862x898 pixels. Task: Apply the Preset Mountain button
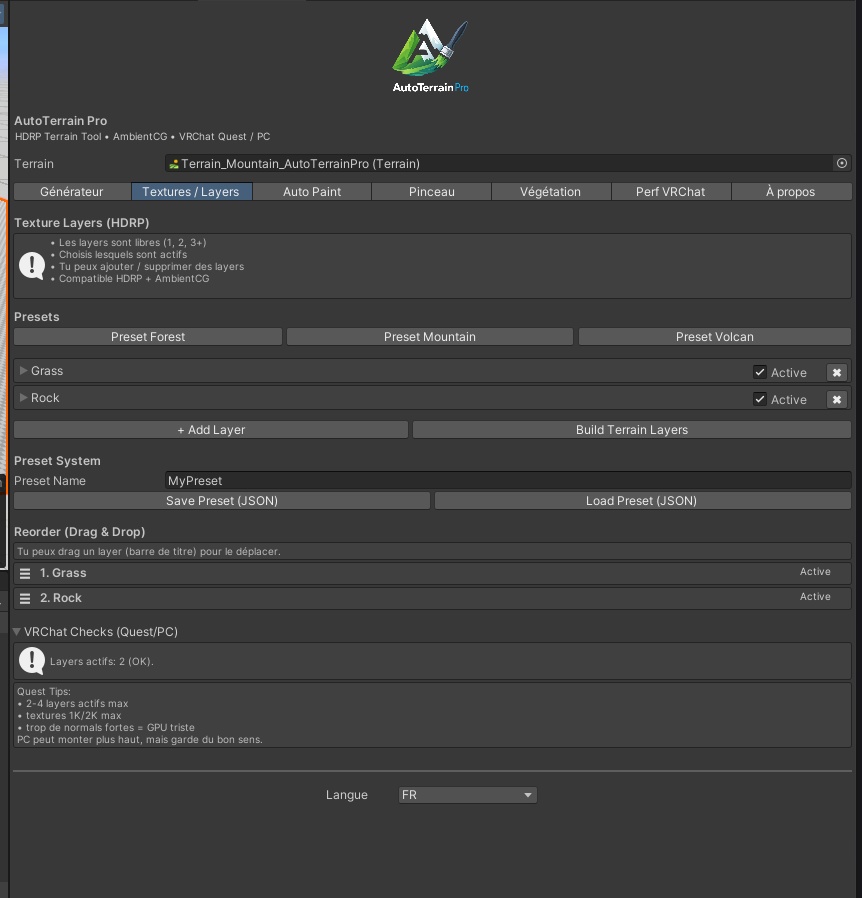430,337
